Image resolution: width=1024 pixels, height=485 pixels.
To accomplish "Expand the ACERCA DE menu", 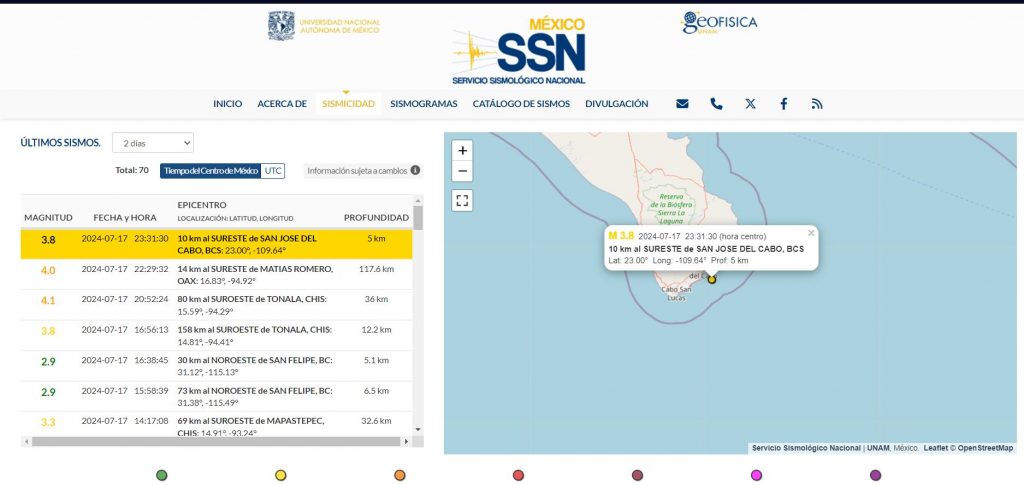I will [x=282, y=104].
